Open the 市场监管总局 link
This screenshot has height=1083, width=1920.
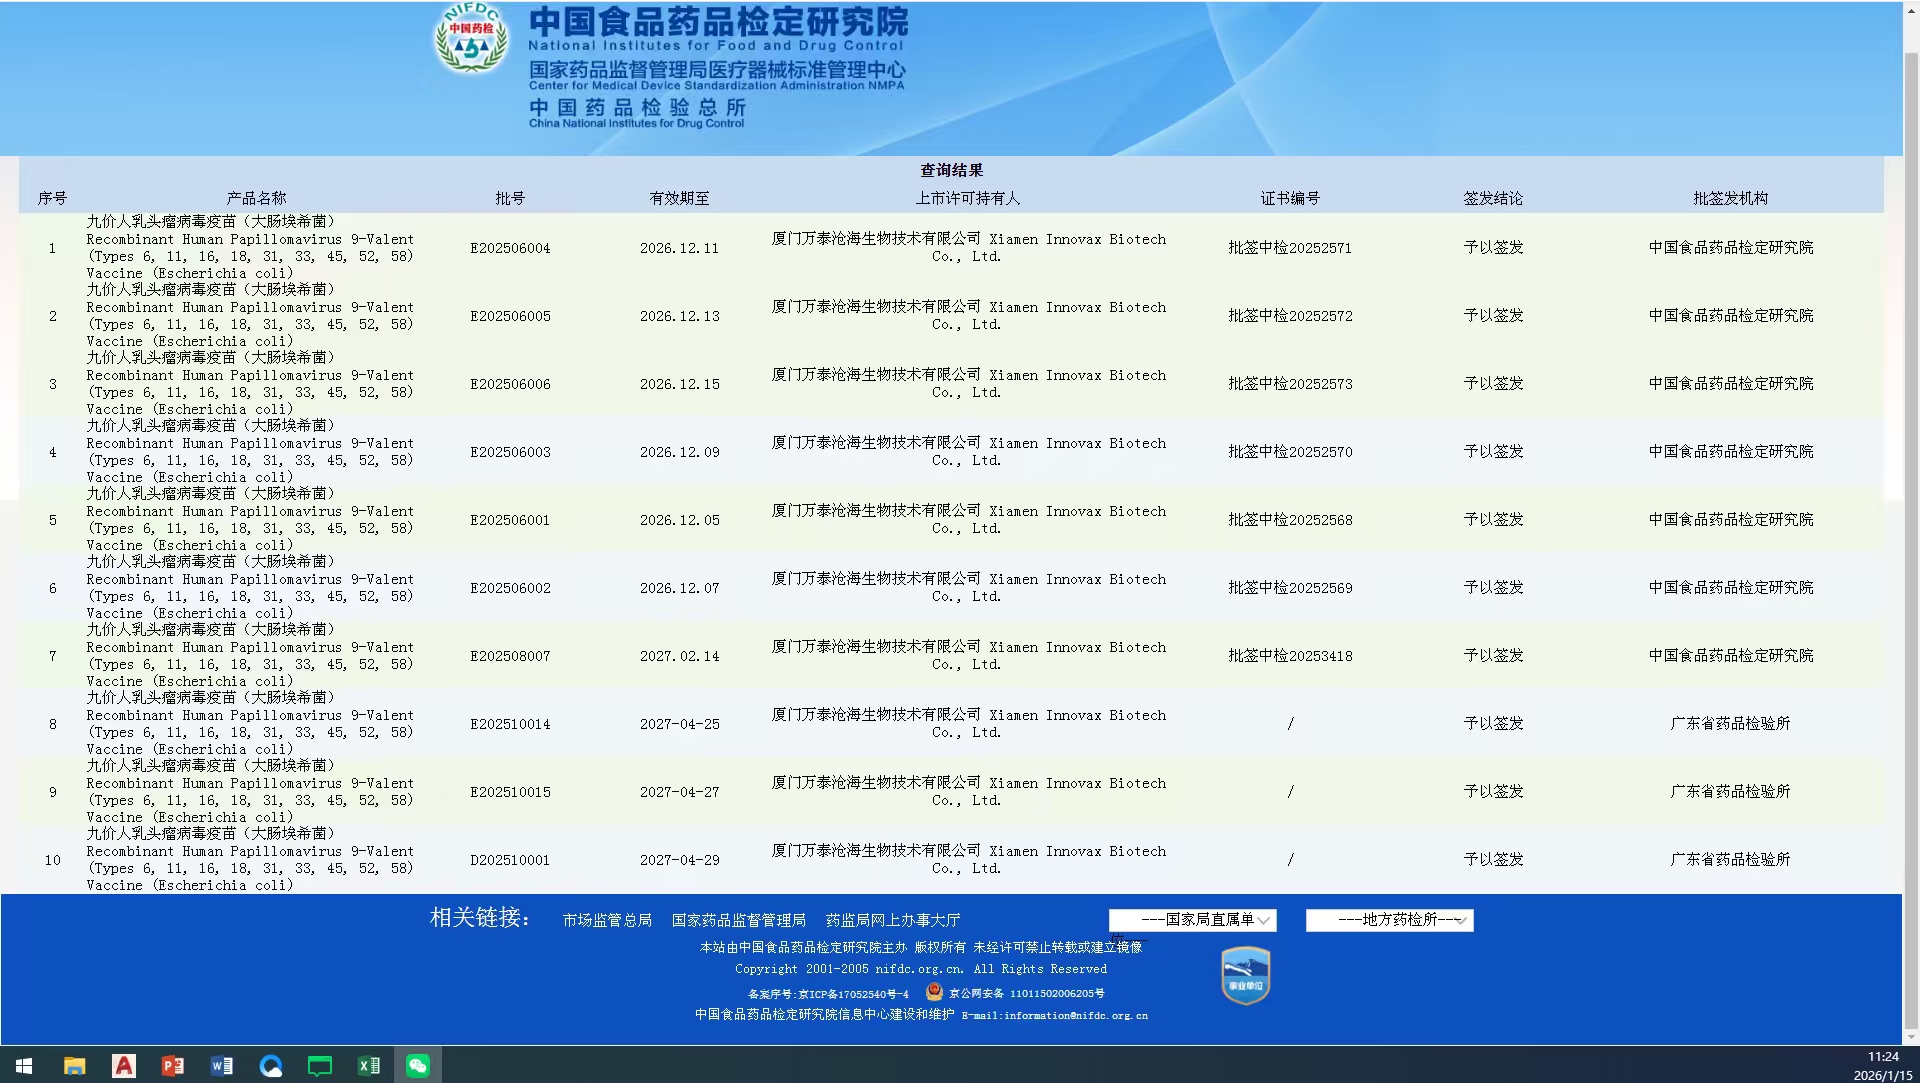[607, 920]
